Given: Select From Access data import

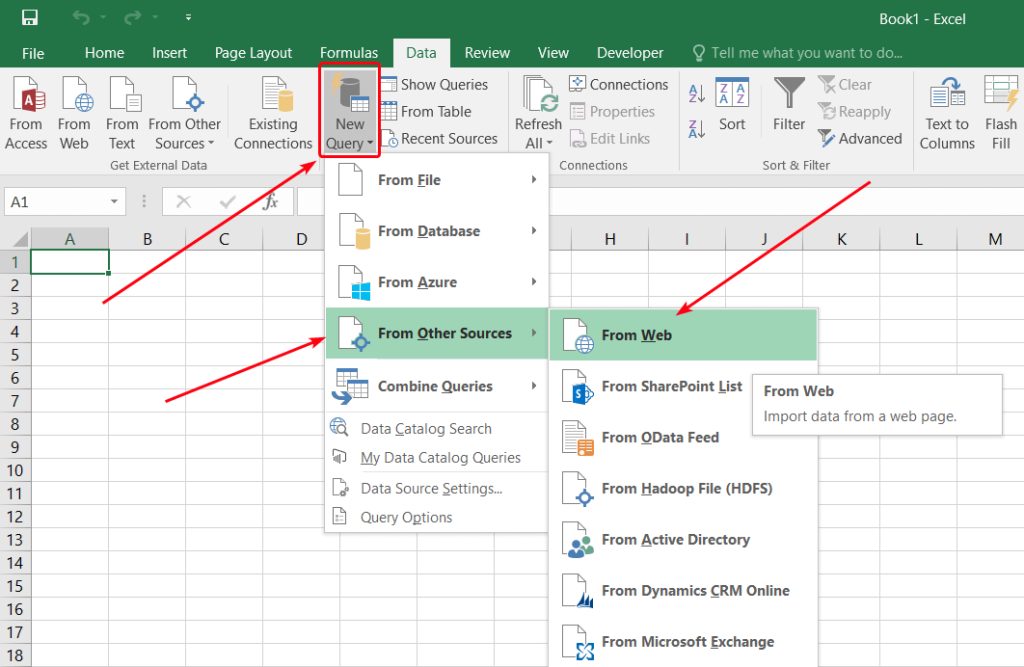Looking at the screenshot, I should coord(26,110).
